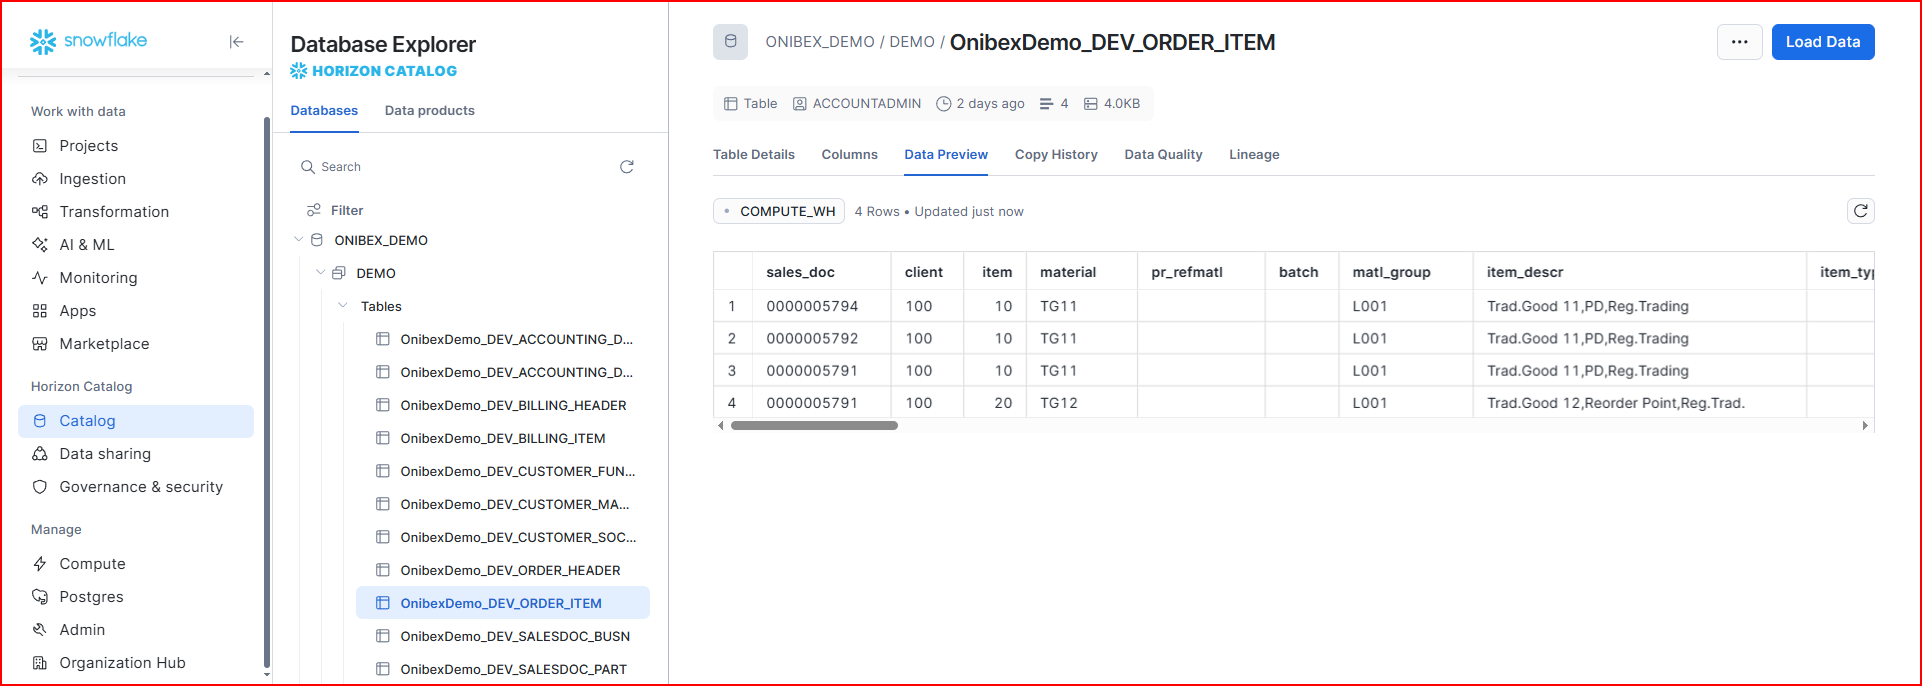Click 'Trad.Good 12,Reorder Point,Reg.Trad.' cell
Image resolution: width=1922 pixels, height=686 pixels.
click(x=1639, y=403)
